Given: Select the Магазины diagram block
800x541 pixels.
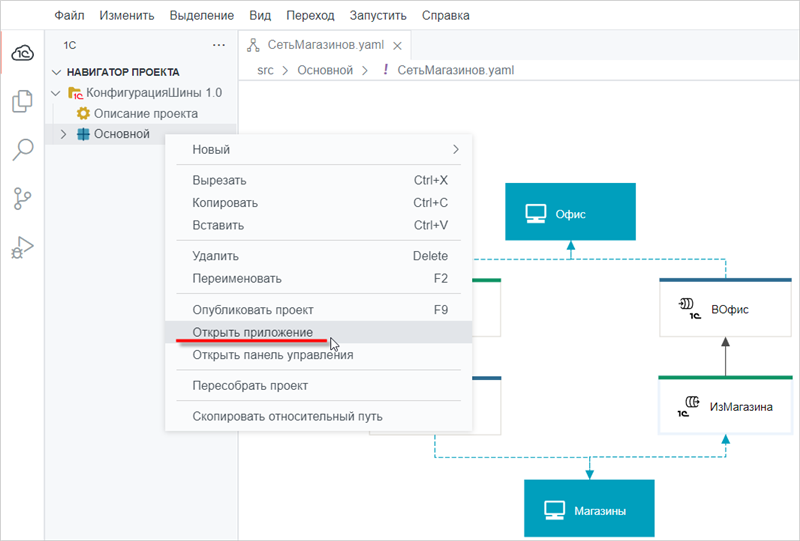Looking at the screenshot, I should tap(589, 508).
